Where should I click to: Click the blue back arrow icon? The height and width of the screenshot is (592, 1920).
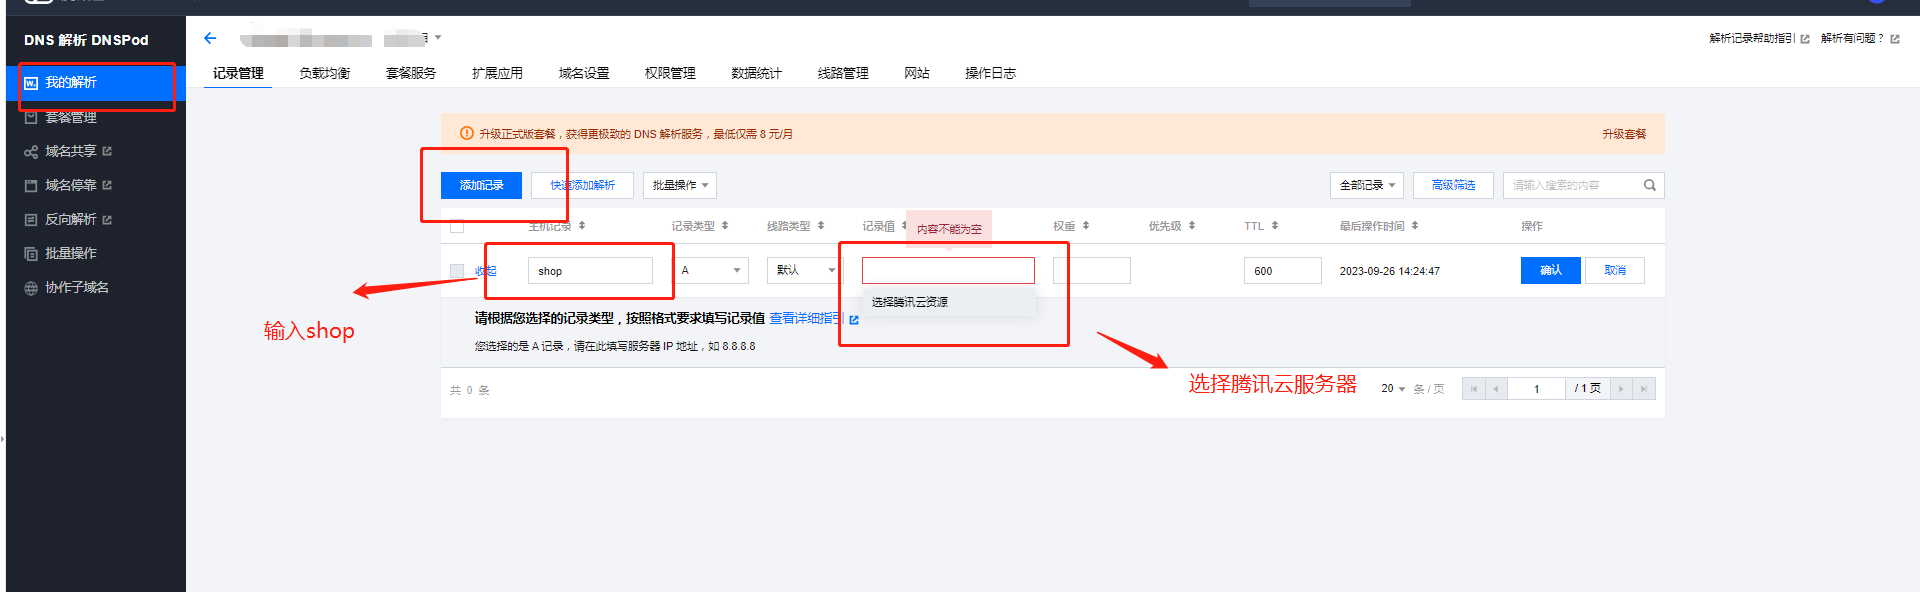point(210,38)
